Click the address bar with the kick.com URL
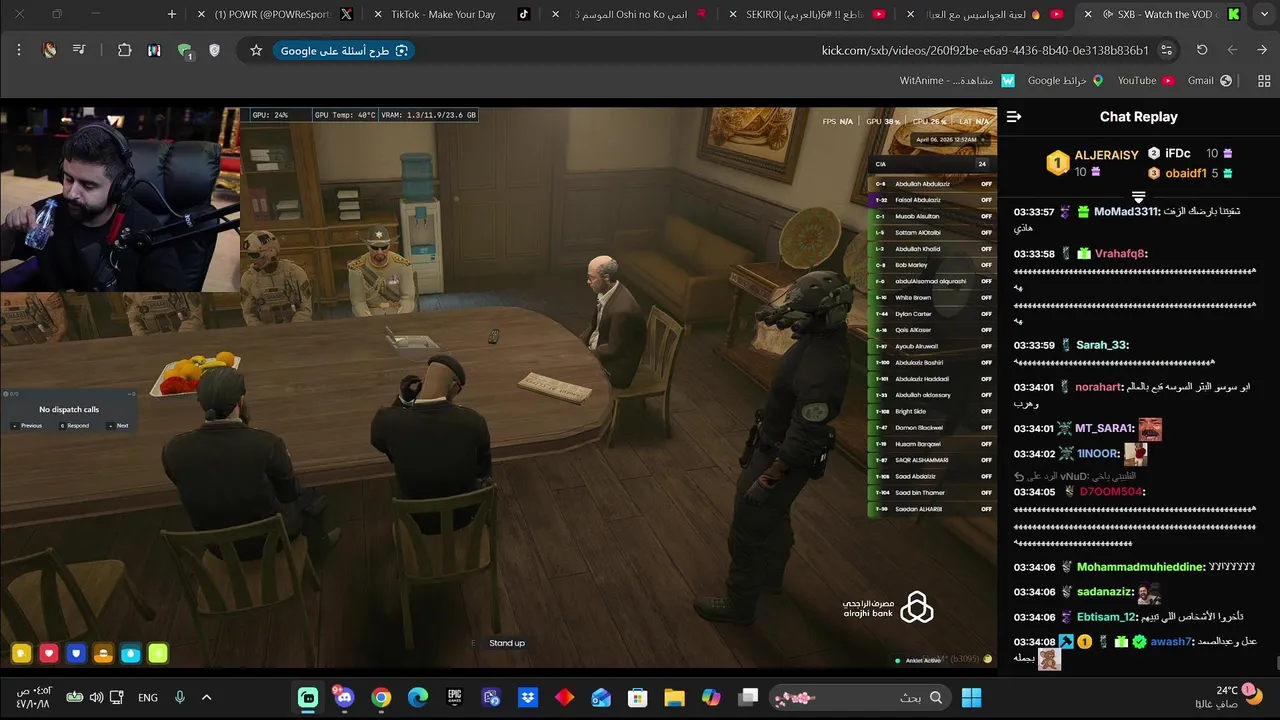Viewport: 1280px width, 720px height. point(985,50)
